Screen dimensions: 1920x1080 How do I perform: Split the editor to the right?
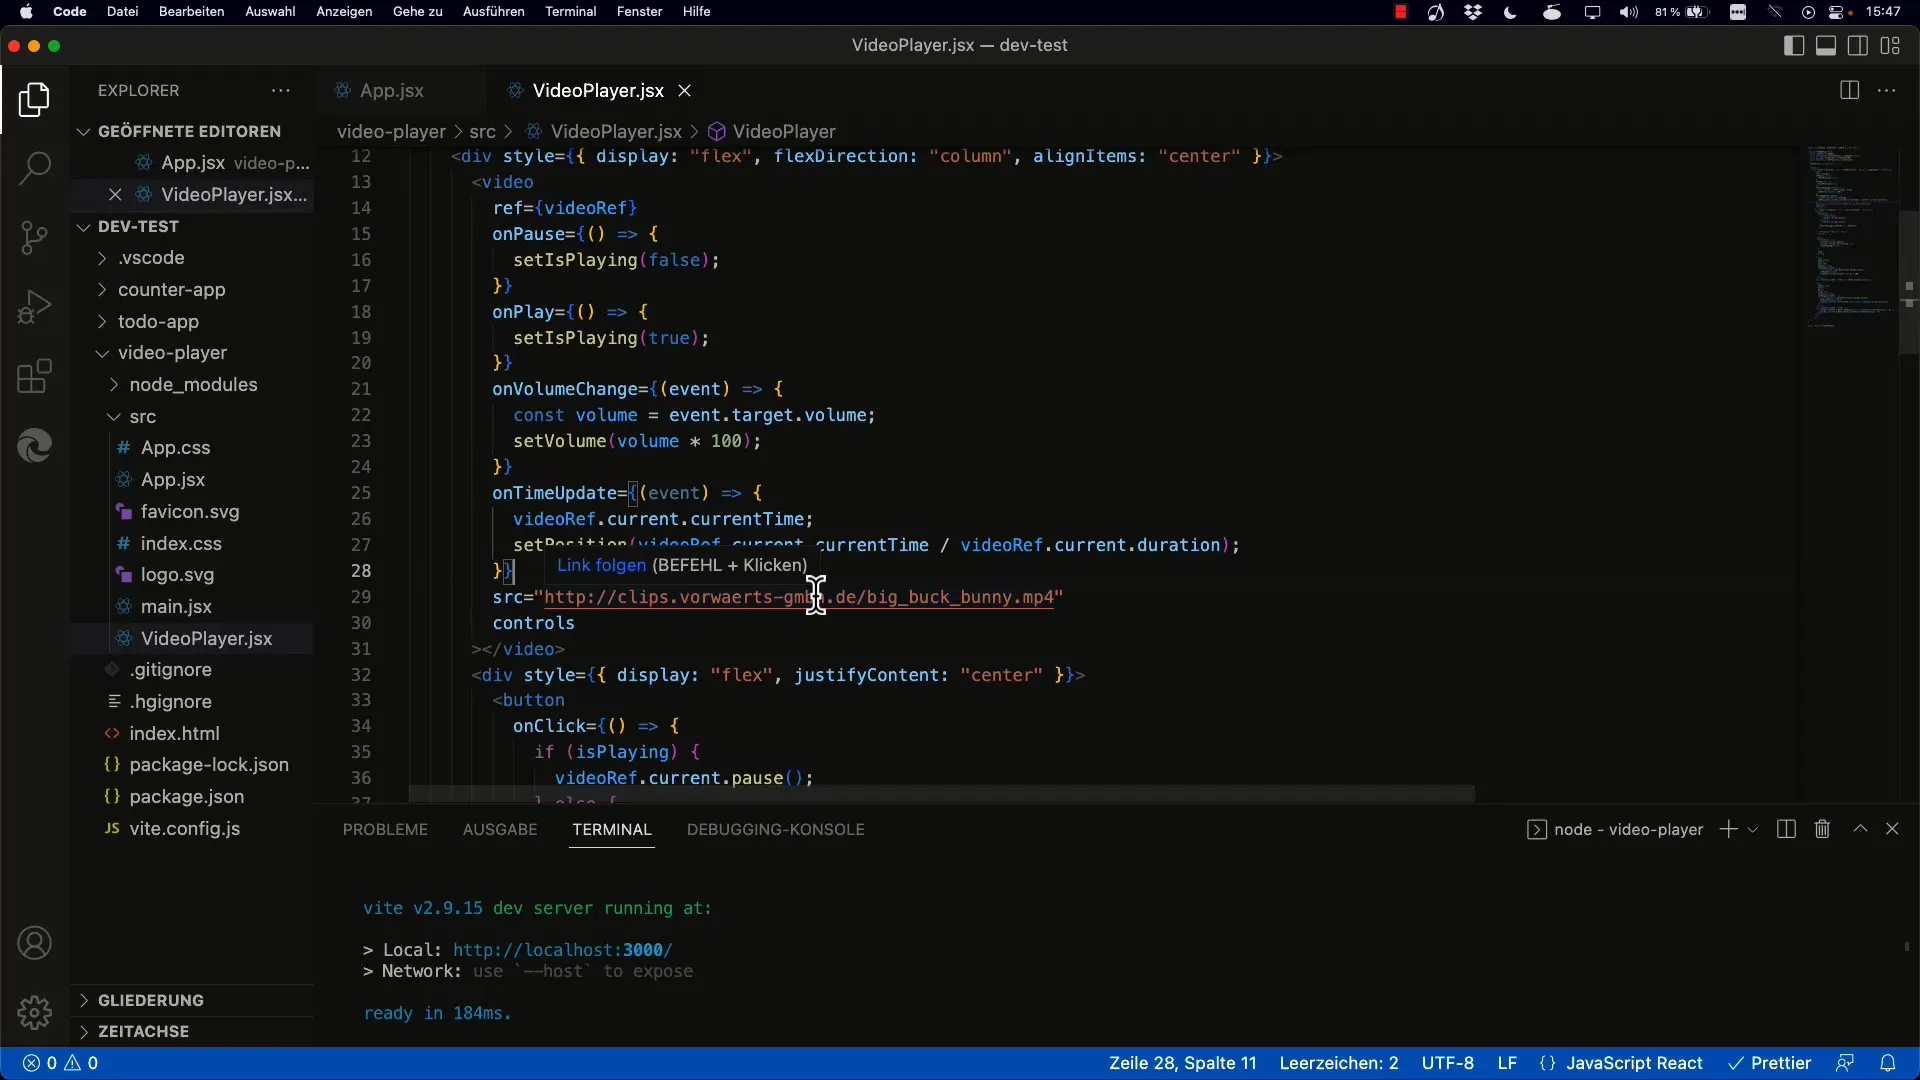click(x=1849, y=90)
